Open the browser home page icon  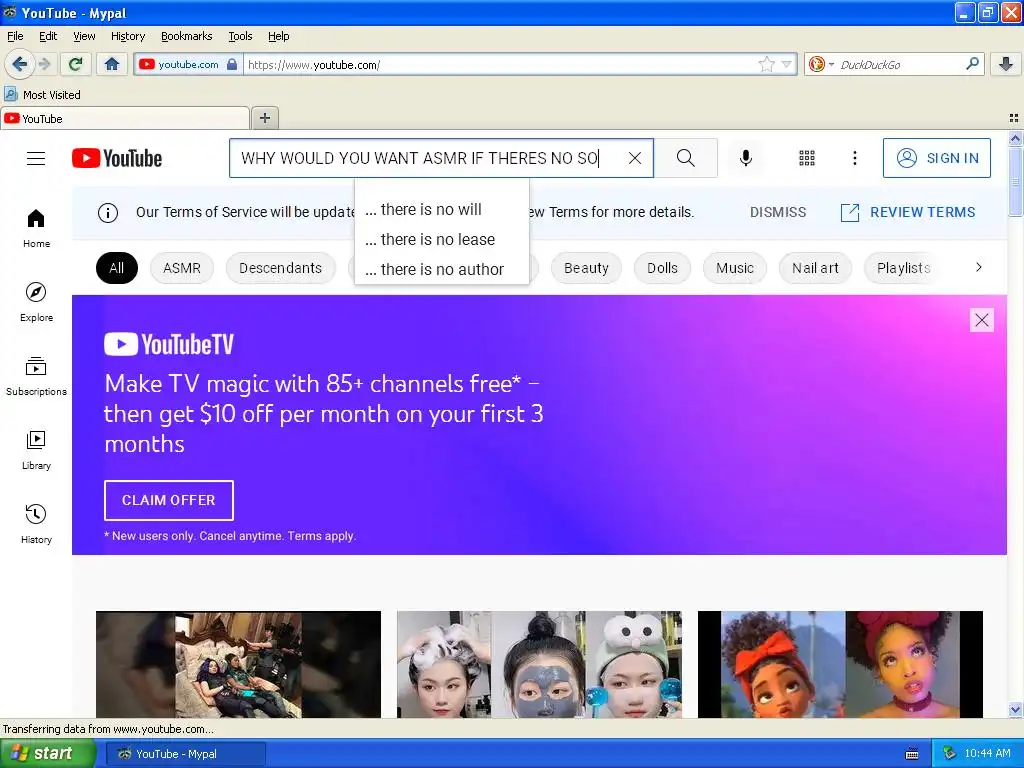[112, 64]
